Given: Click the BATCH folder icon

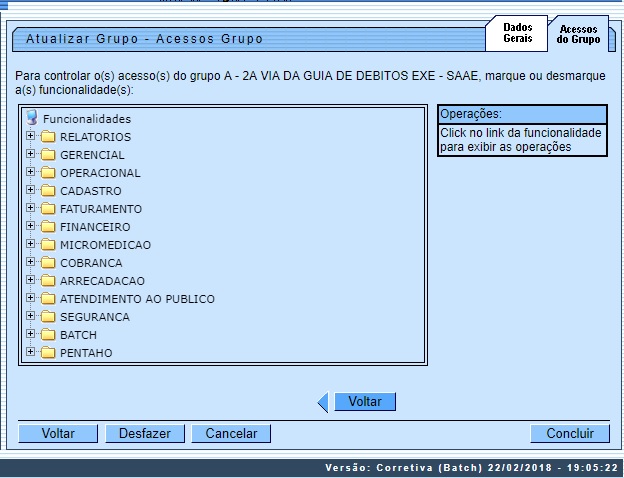Looking at the screenshot, I should pos(48,335).
